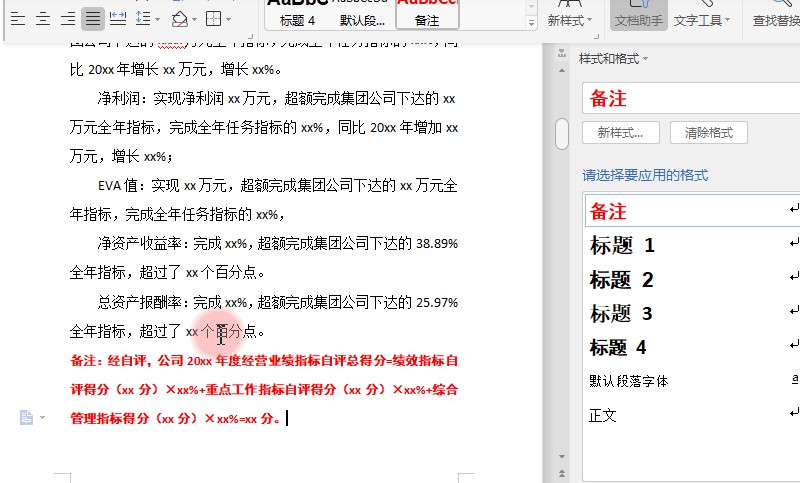Click the shading fill bucket icon
The width and height of the screenshot is (800, 483).
coord(179,19)
